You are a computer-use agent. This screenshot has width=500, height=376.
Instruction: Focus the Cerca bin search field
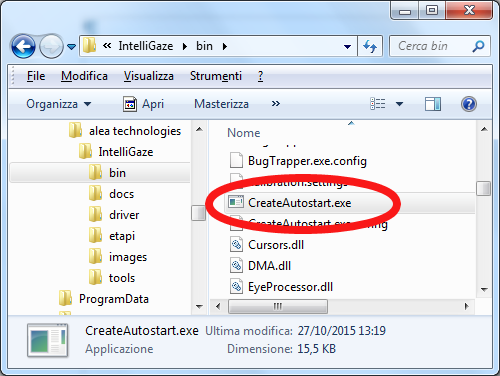click(x=440, y=46)
